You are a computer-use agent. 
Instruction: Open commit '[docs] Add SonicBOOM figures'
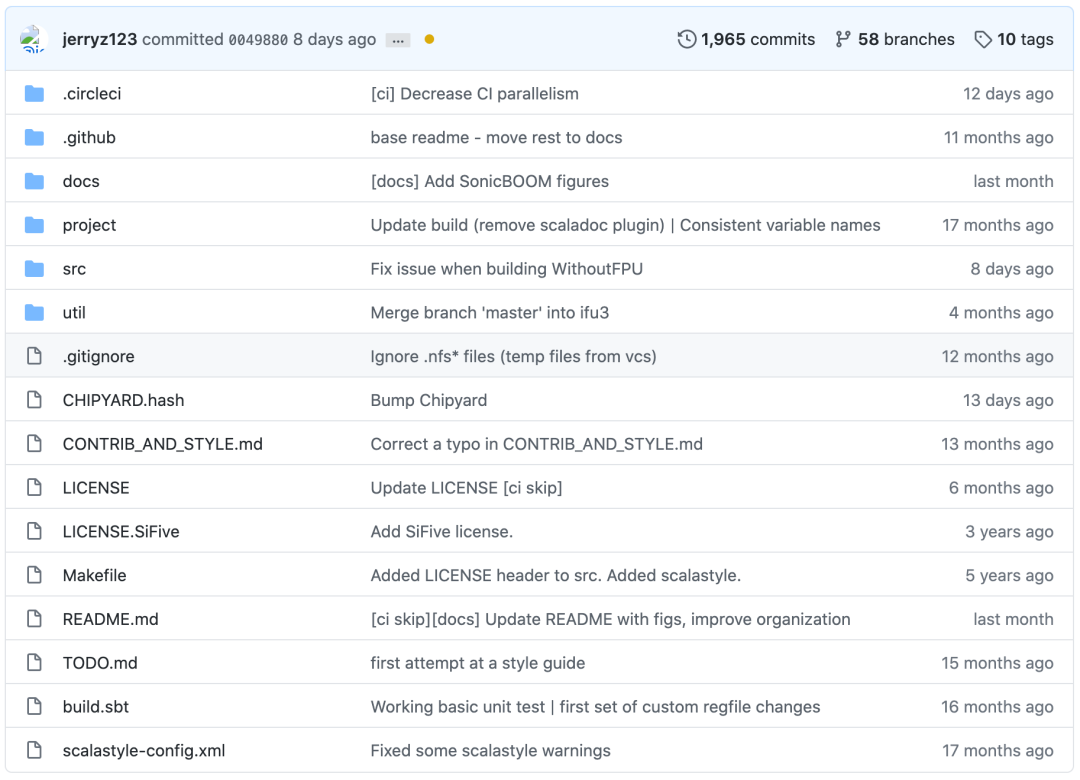coord(490,181)
